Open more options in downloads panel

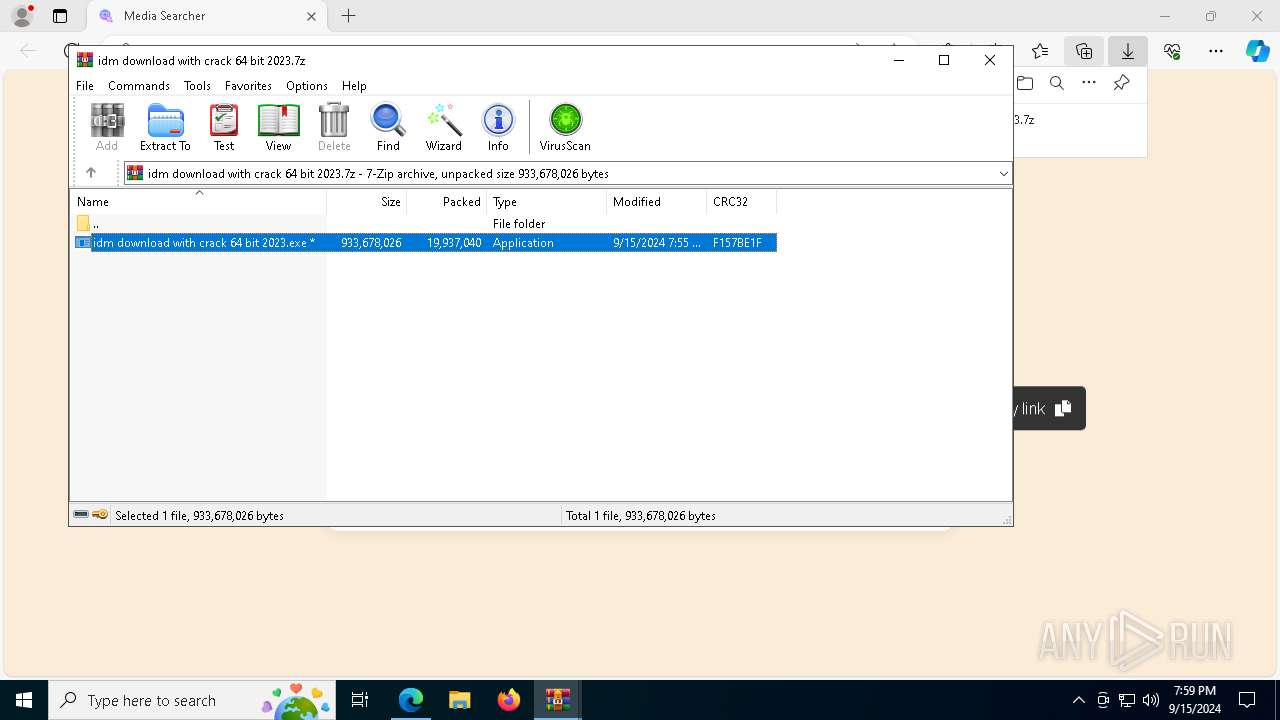(1089, 83)
